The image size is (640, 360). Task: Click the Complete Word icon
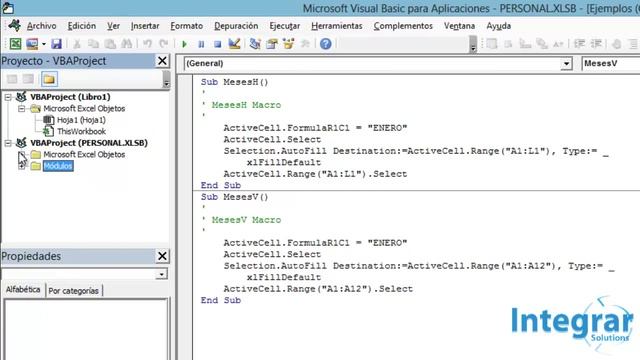coord(558,44)
